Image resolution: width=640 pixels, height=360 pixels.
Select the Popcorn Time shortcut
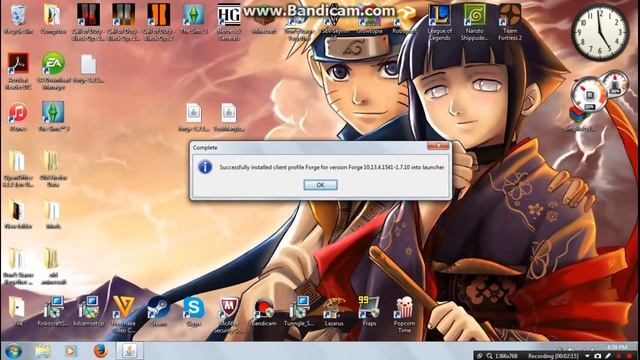coord(404,314)
